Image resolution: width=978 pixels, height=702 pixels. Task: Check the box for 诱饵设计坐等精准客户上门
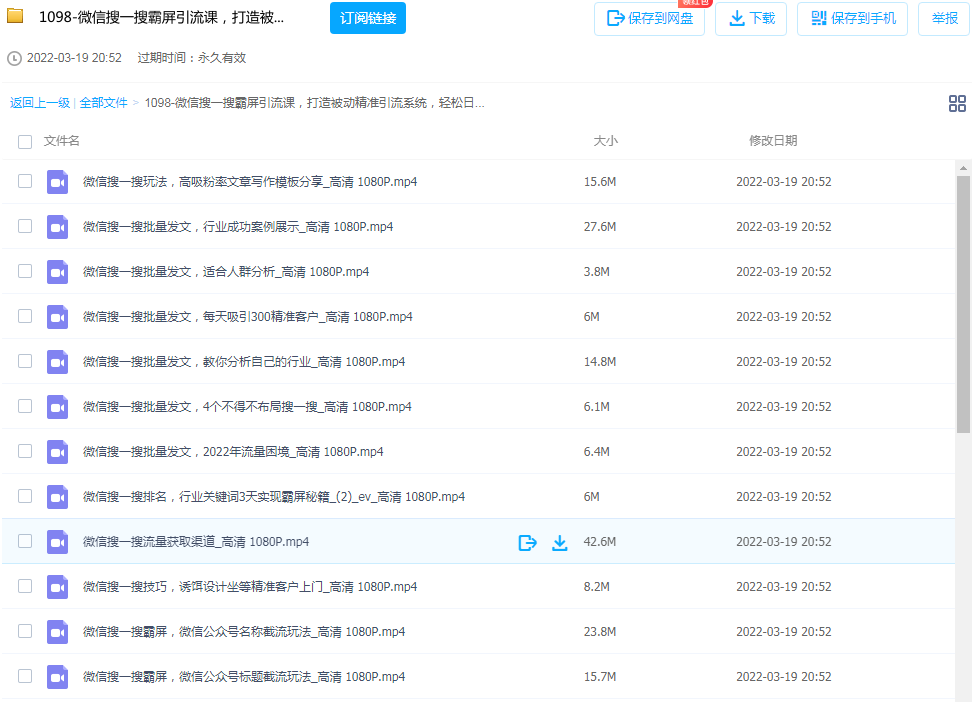coord(25,585)
